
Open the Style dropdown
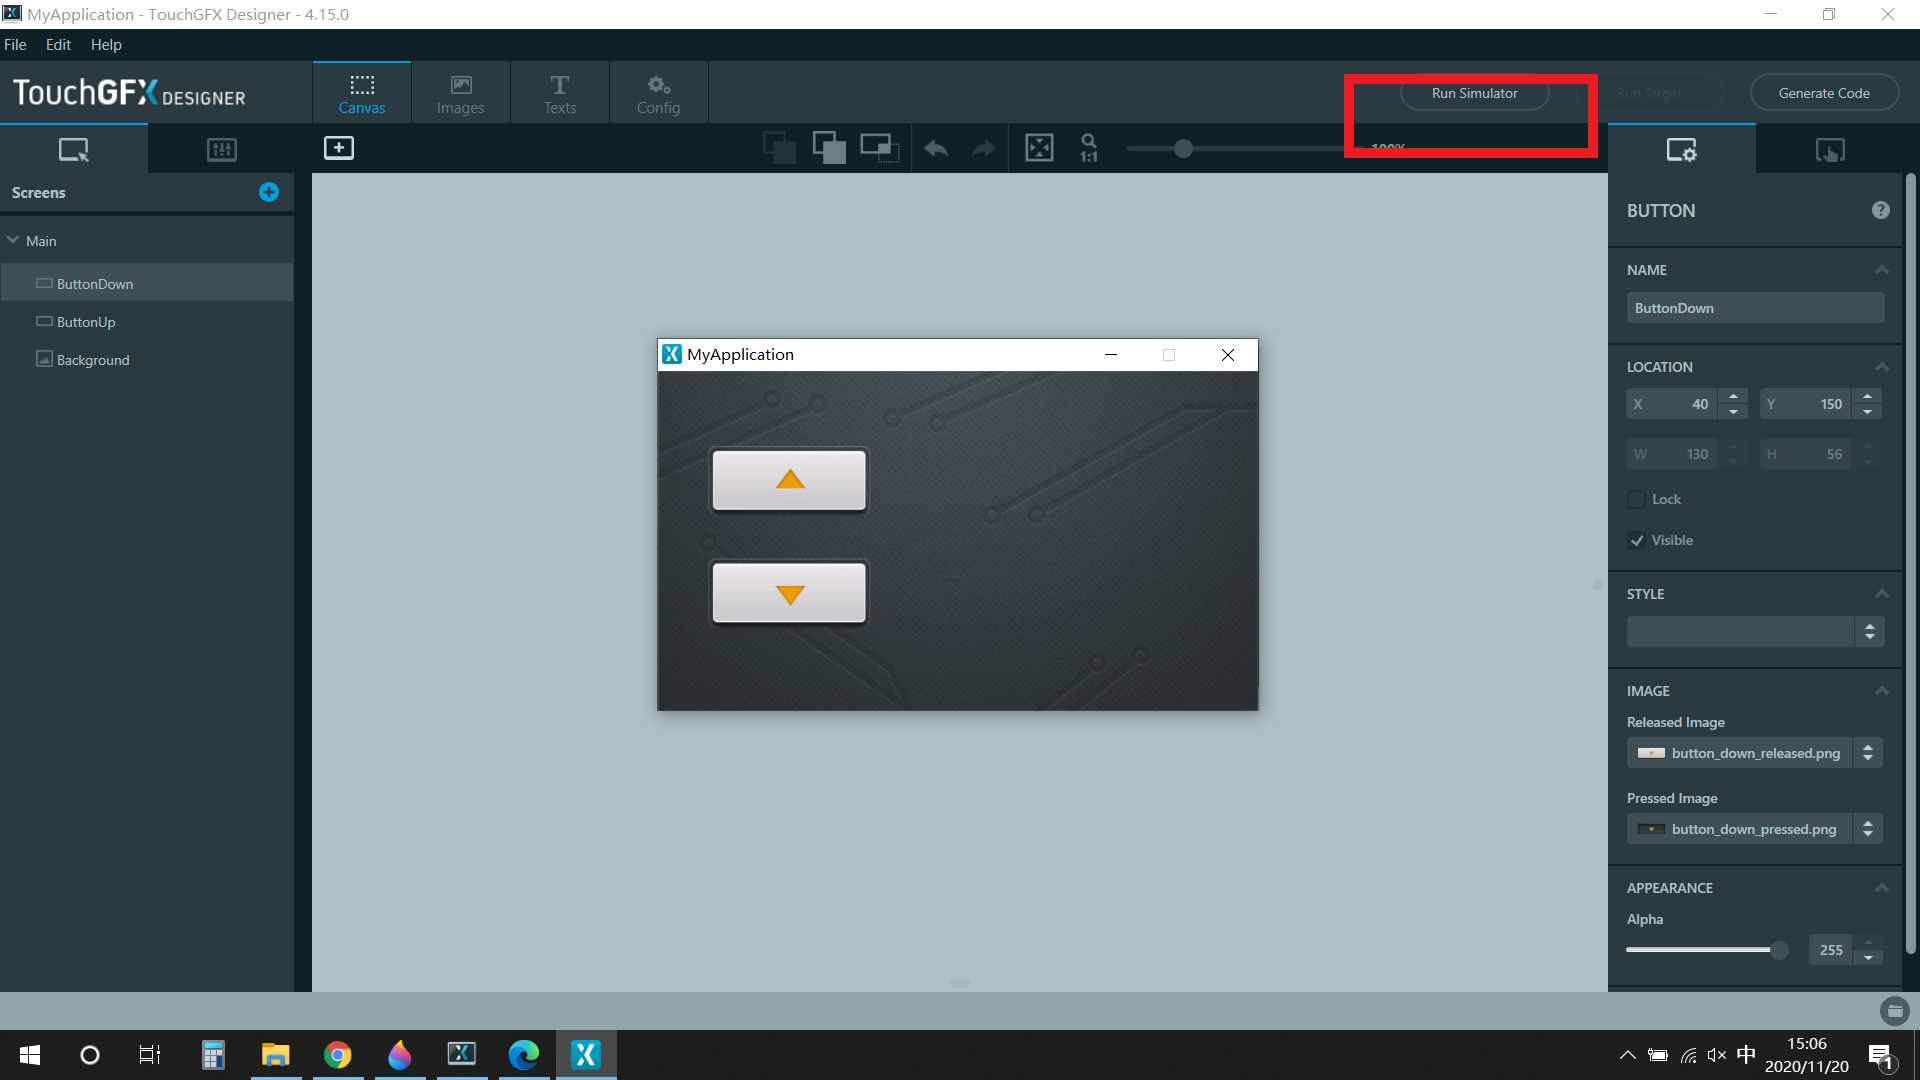pos(1869,631)
